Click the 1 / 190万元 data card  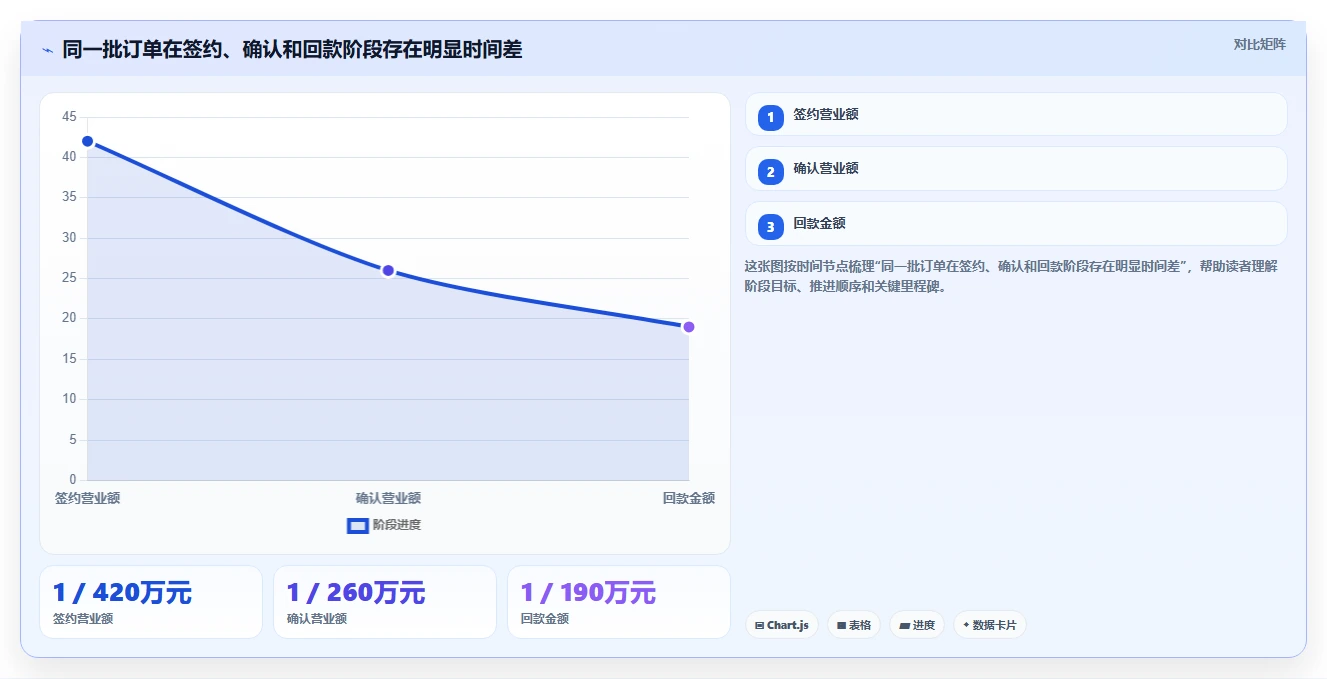coord(619,602)
